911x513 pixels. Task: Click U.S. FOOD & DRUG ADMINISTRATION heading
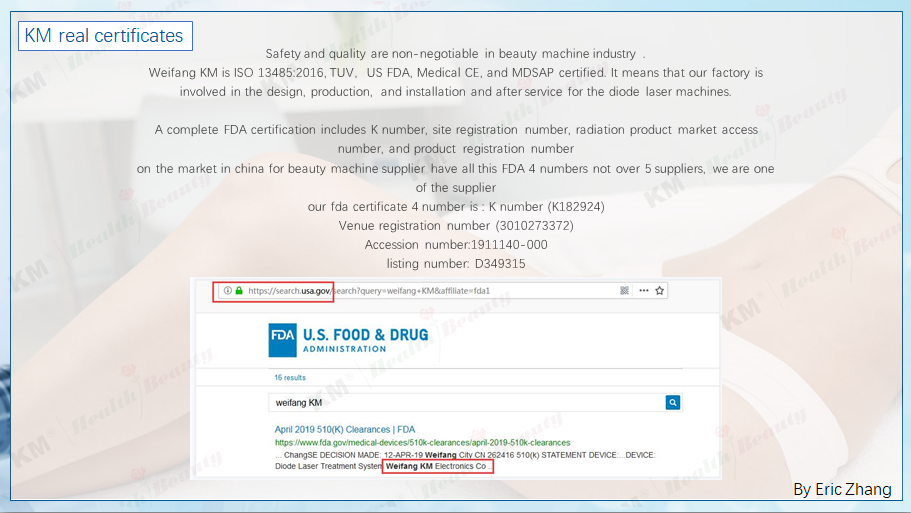[x=365, y=340]
